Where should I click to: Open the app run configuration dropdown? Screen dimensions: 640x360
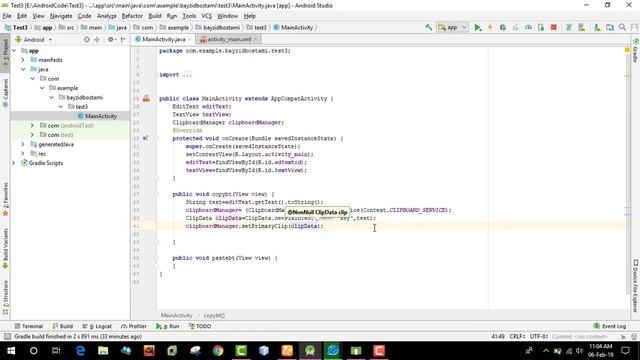[x=452, y=27]
